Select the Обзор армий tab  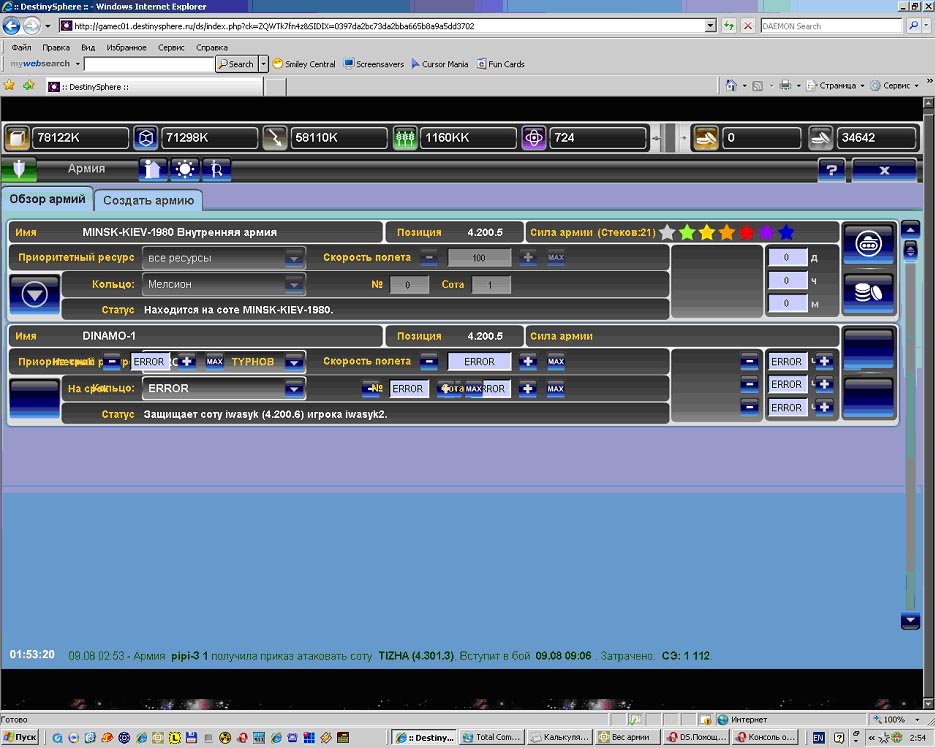tap(47, 199)
